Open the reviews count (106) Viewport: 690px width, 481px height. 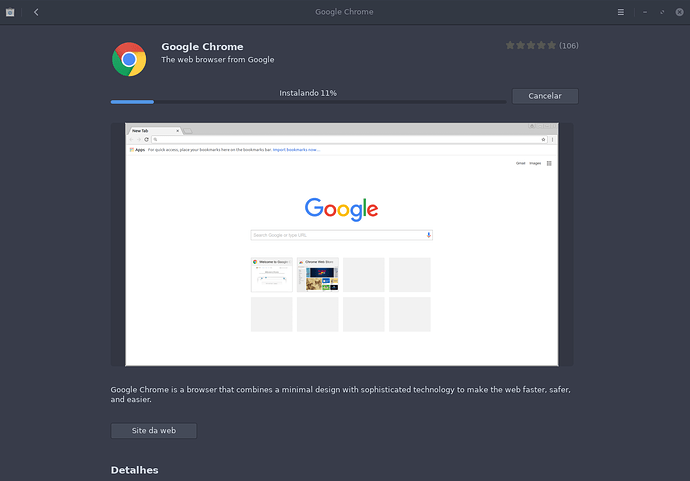point(569,46)
